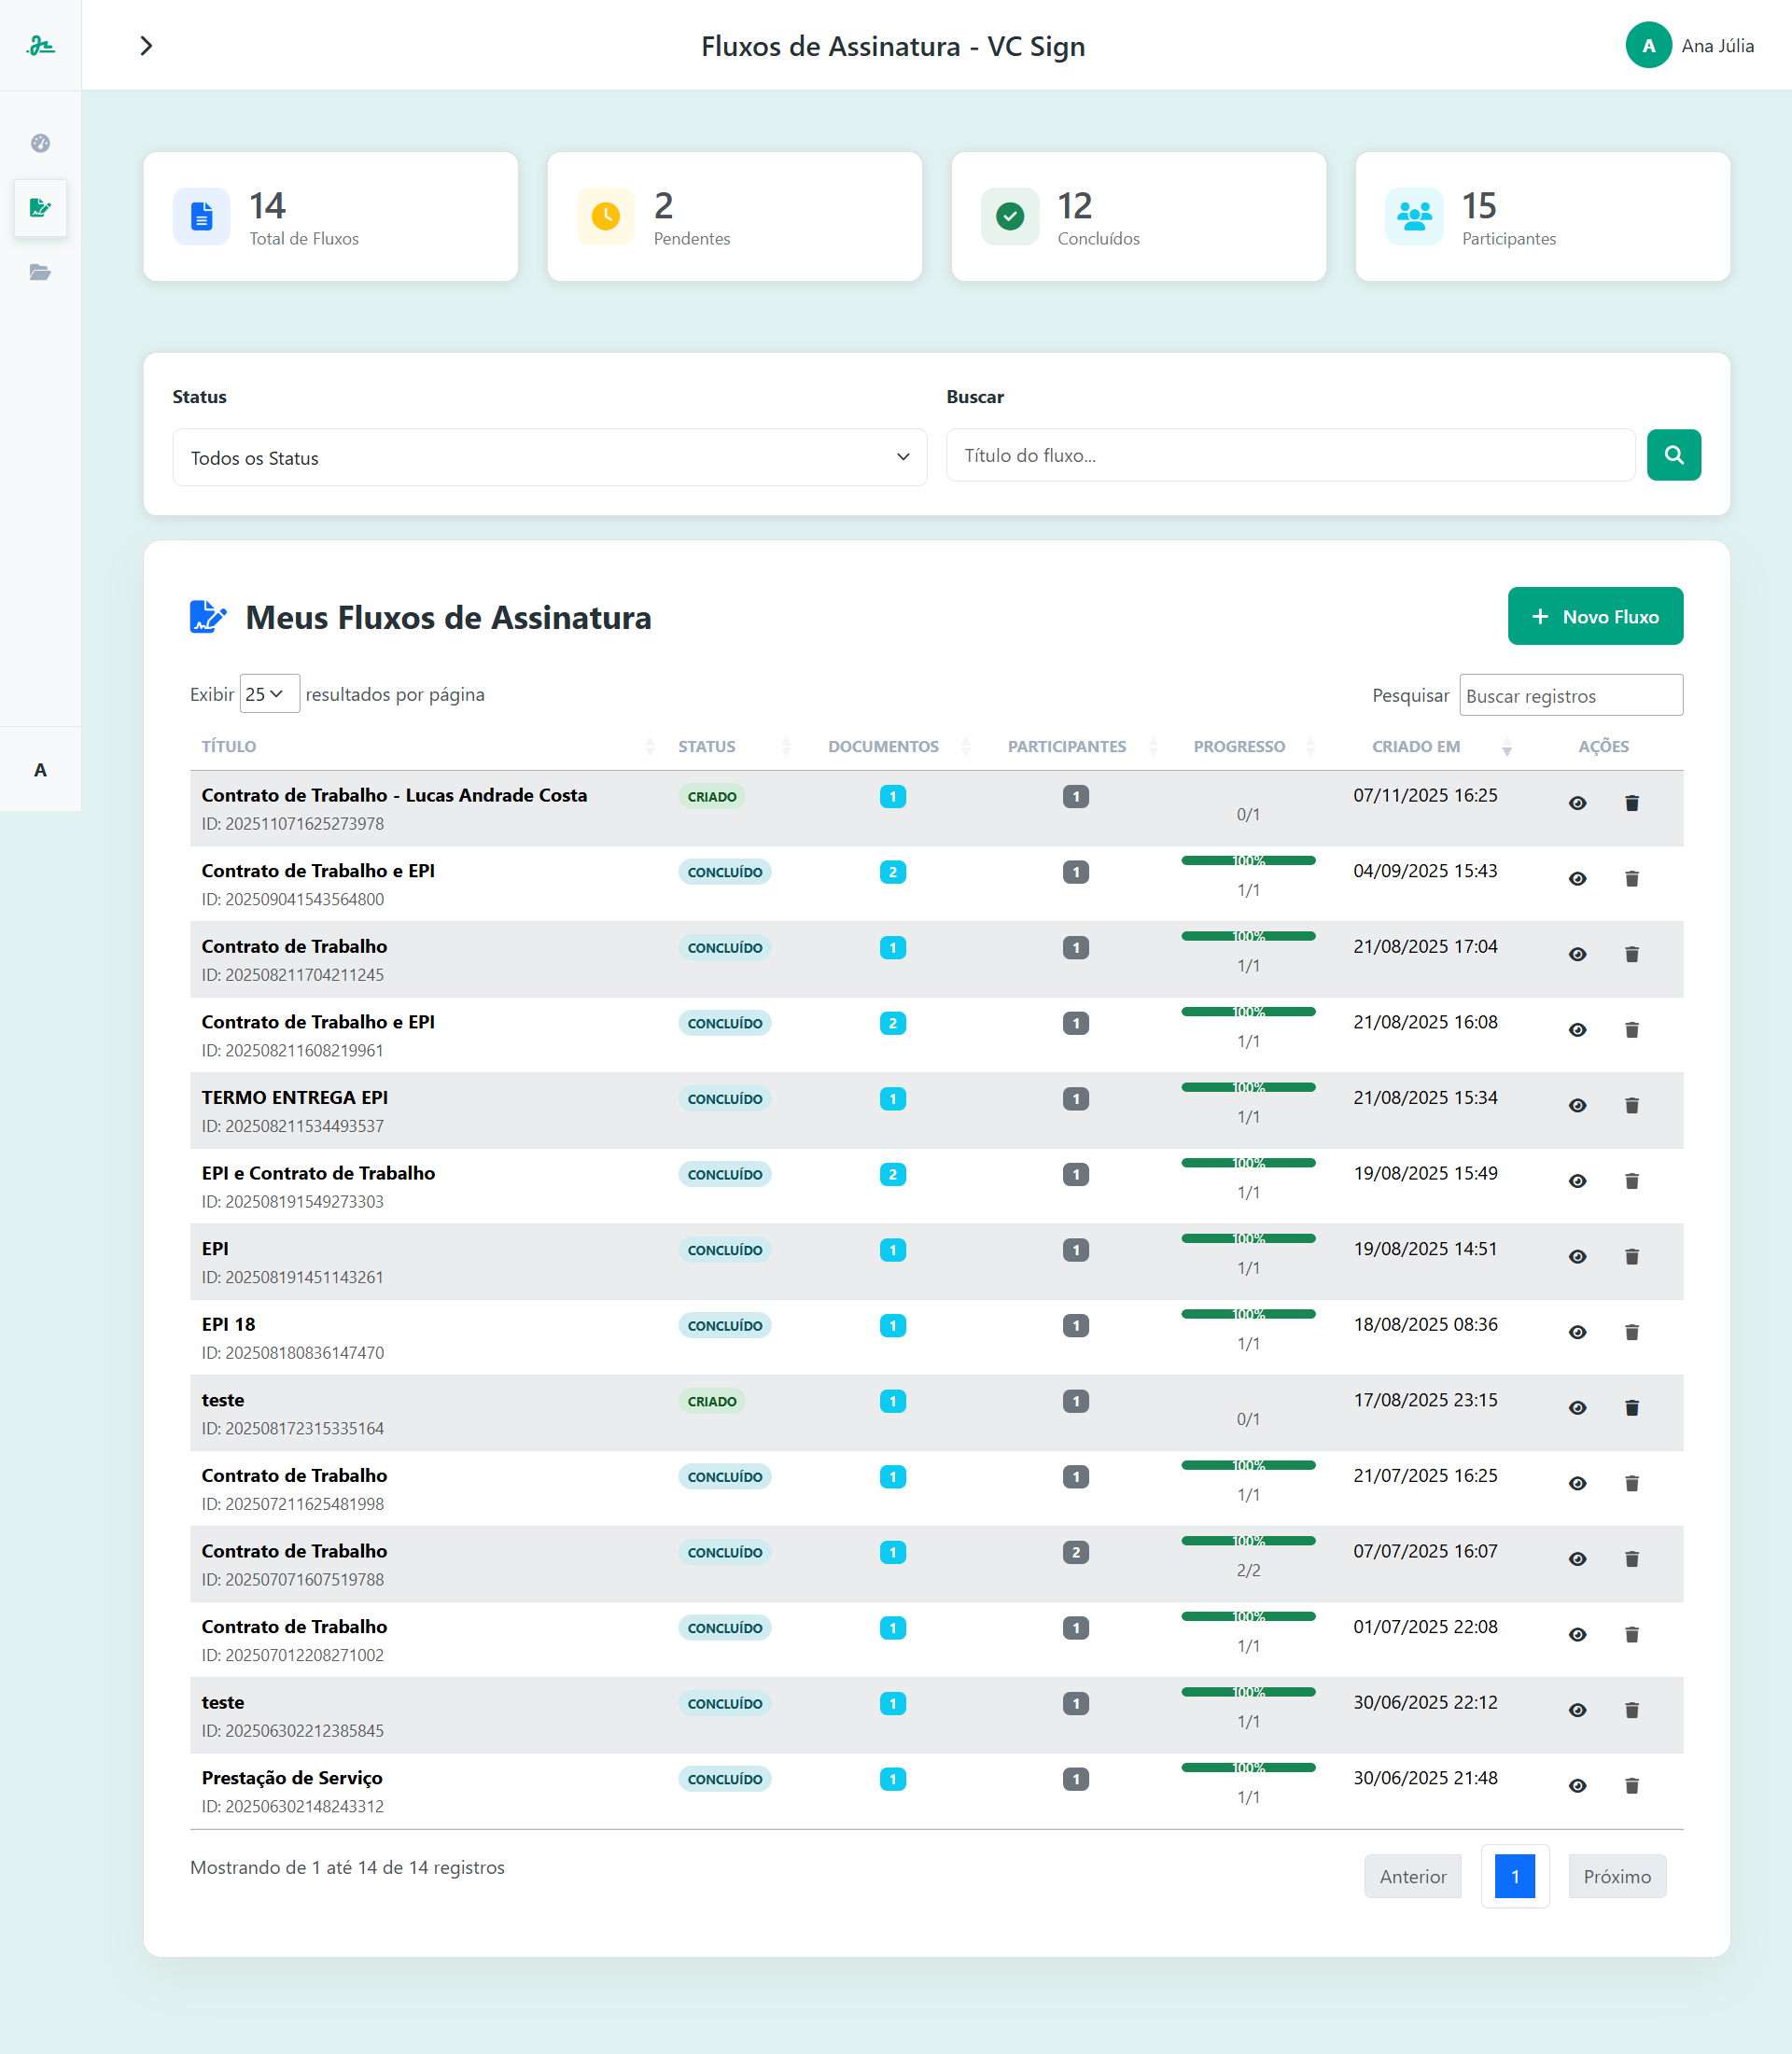Viewport: 1792px width, 2054px height.
Task: Click progress bar of Contrato de Trabalho 07/07/2025
Action: pyautogui.click(x=1247, y=1541)
